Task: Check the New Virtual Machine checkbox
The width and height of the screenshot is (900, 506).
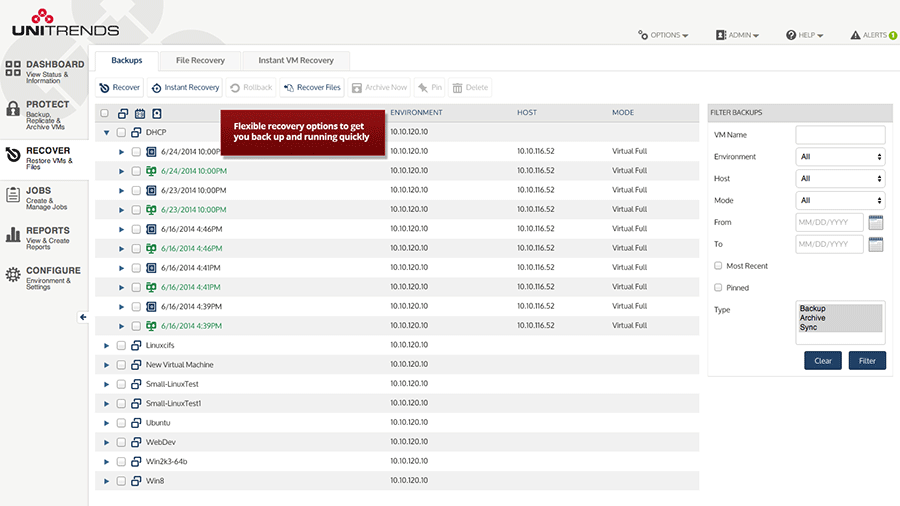Action: 121,365
